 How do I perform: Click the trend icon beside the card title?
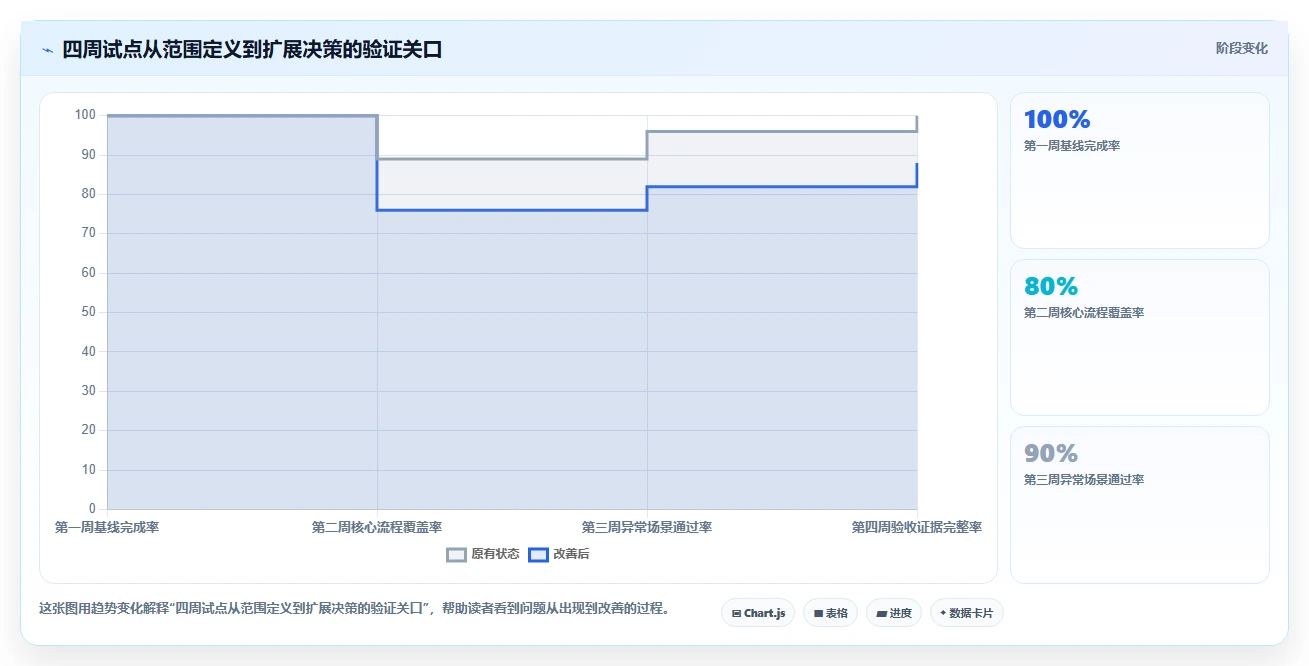[47, 50]
